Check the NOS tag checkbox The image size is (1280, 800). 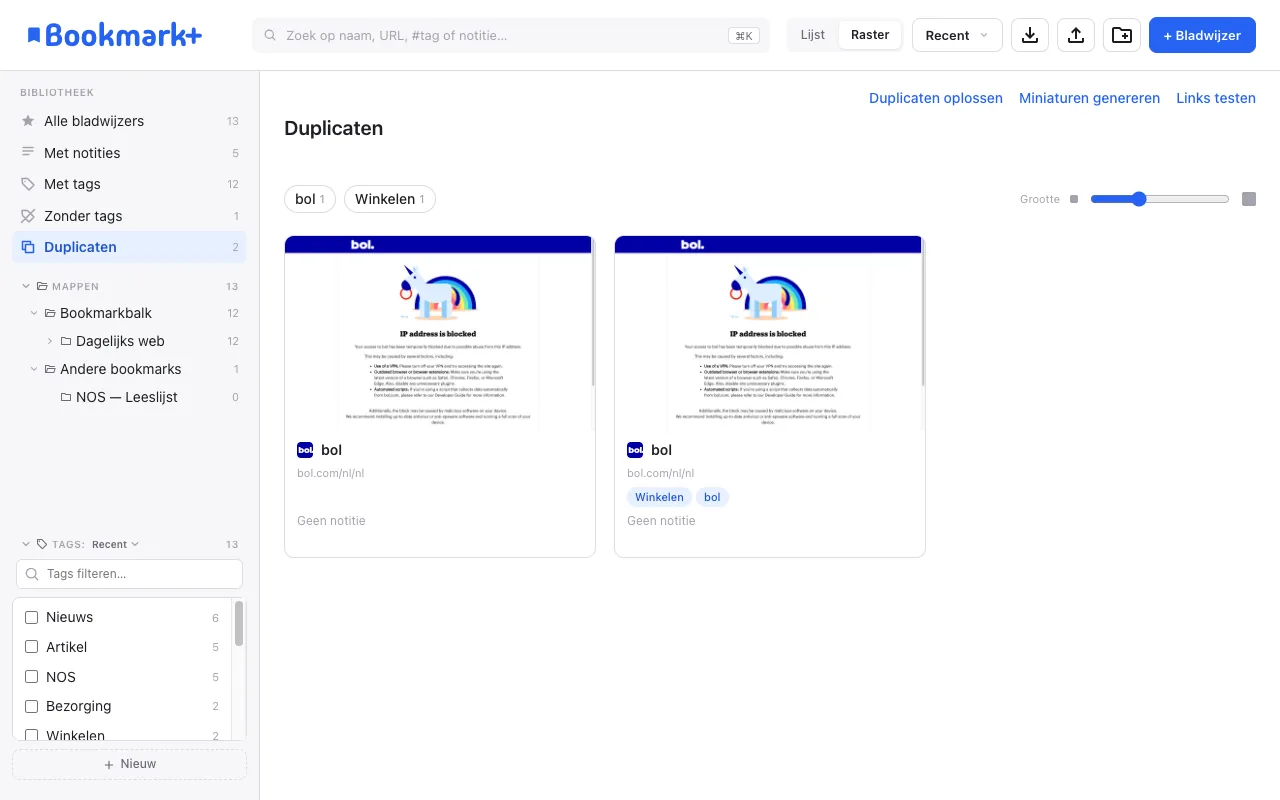point(31,677)
